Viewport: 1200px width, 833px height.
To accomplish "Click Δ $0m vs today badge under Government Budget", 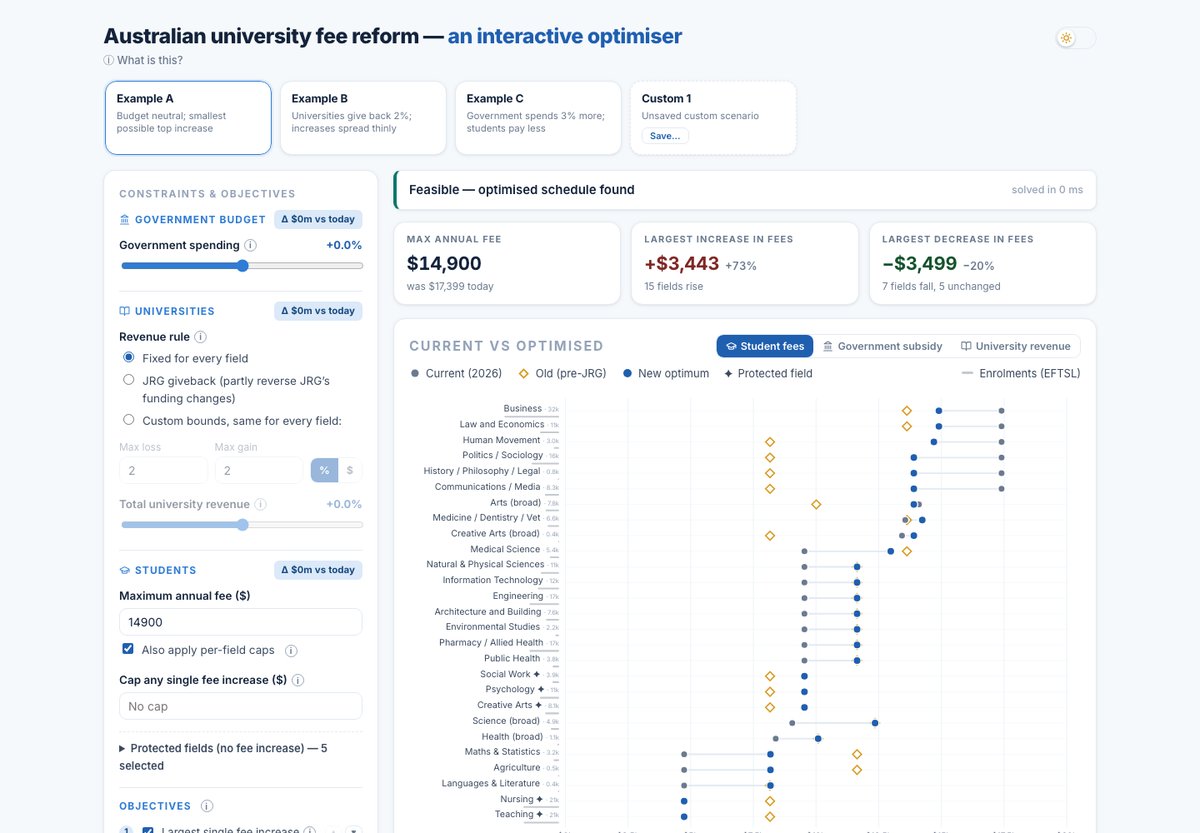I will point(318,220).
